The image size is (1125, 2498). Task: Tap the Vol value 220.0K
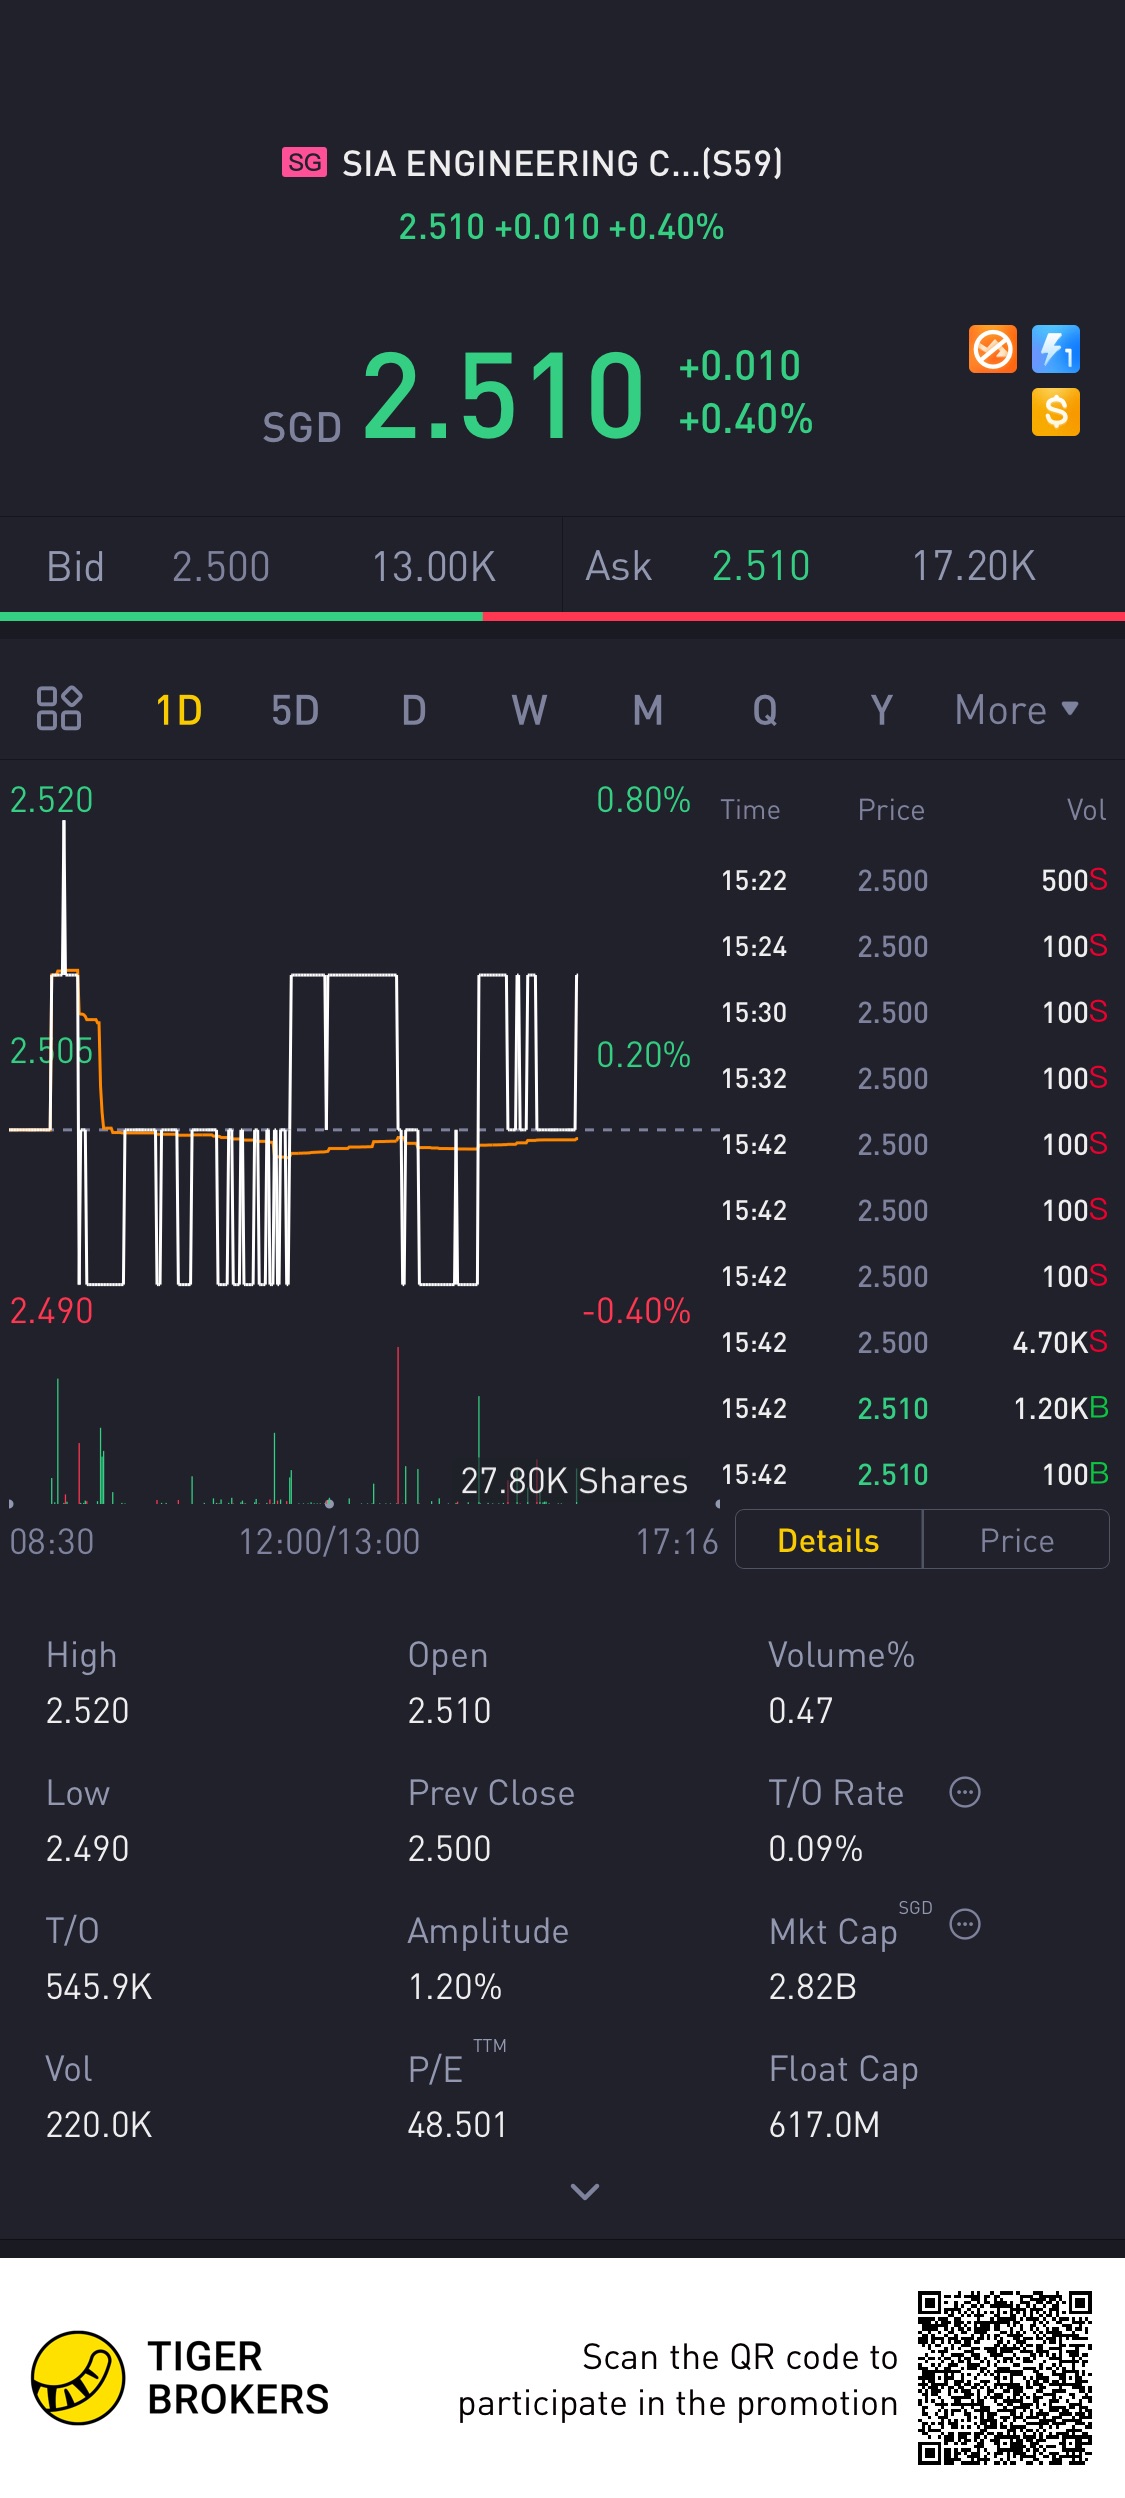[x=99, y=2125]
